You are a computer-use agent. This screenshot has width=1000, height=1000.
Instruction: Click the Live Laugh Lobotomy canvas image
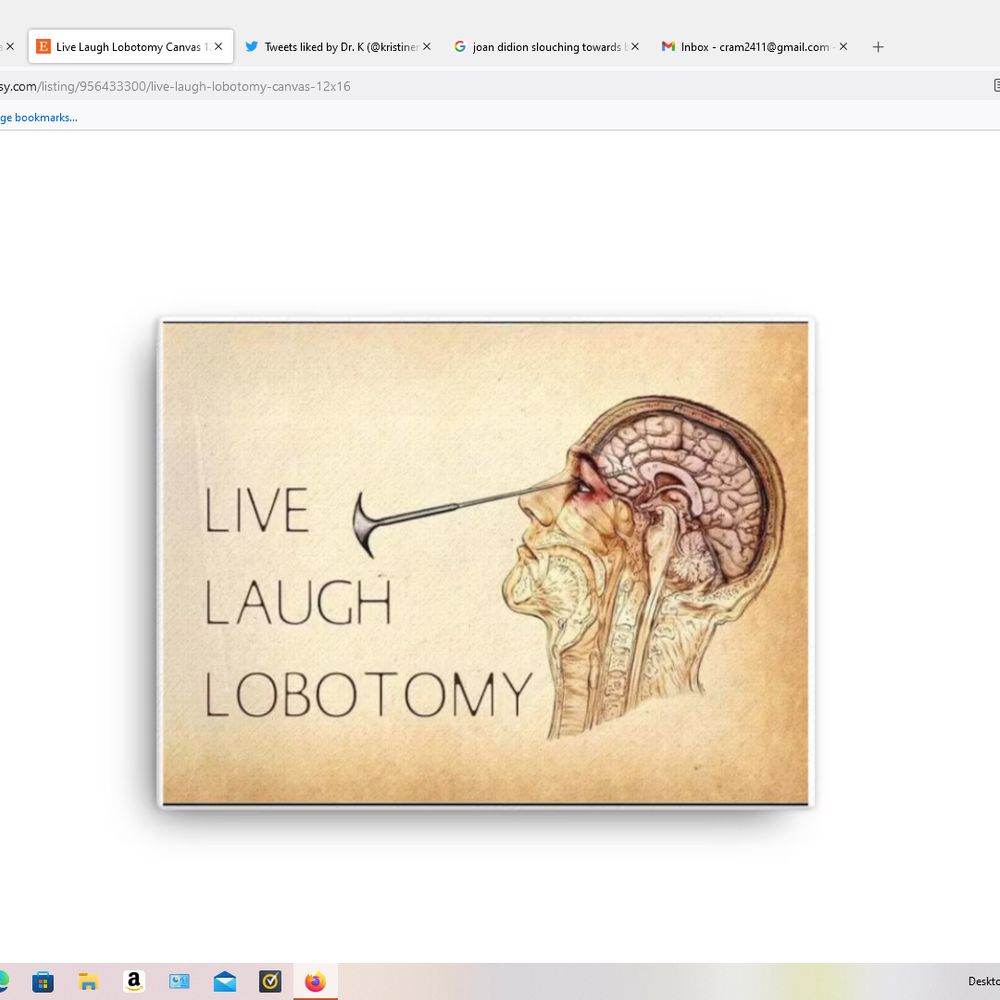click(x=485, y=563)
